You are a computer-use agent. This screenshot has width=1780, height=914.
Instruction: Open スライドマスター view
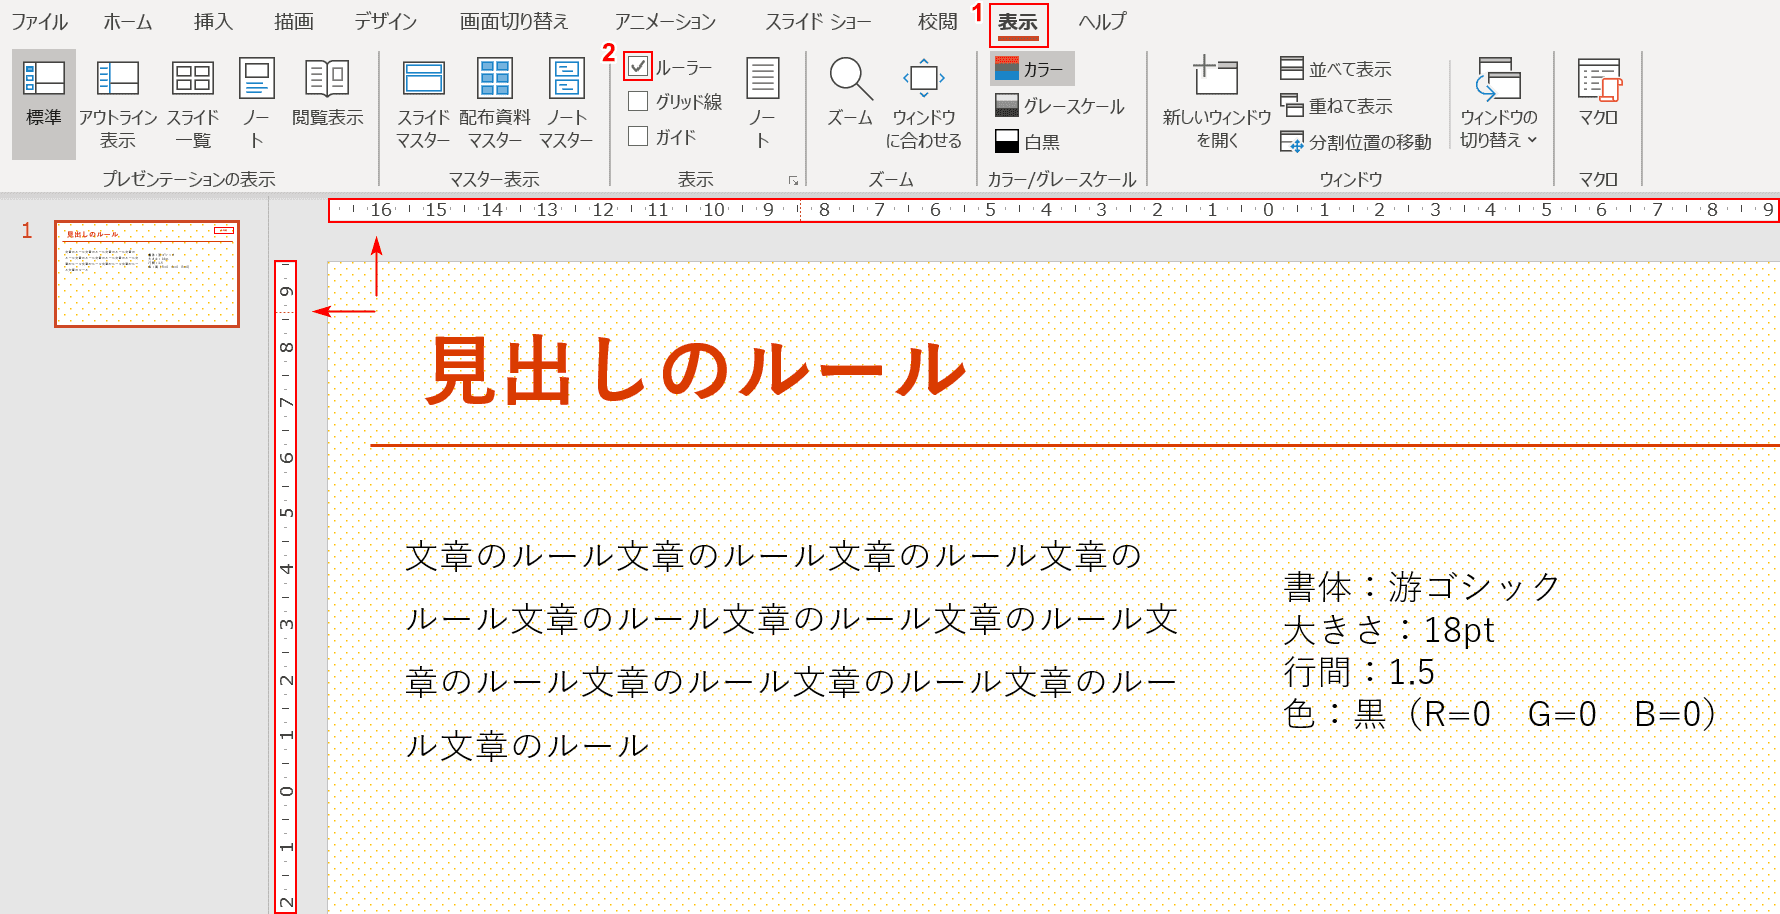[x=423, y=104]
